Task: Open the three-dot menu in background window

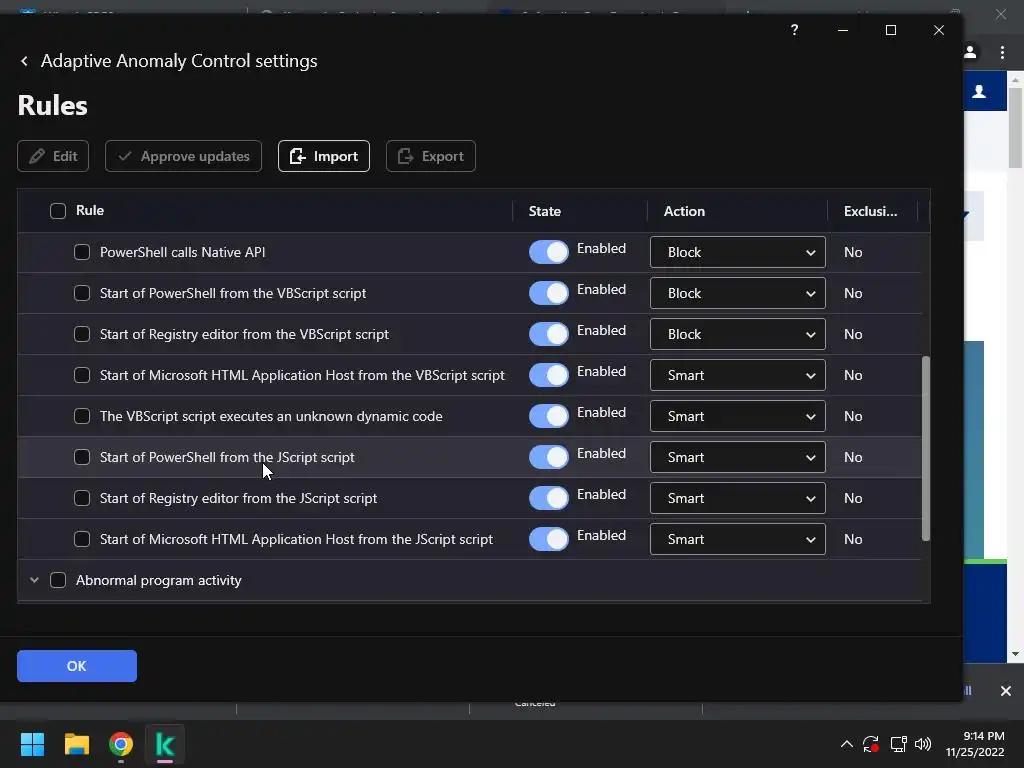Action: pyautogui.click(x=1002, y=52)
